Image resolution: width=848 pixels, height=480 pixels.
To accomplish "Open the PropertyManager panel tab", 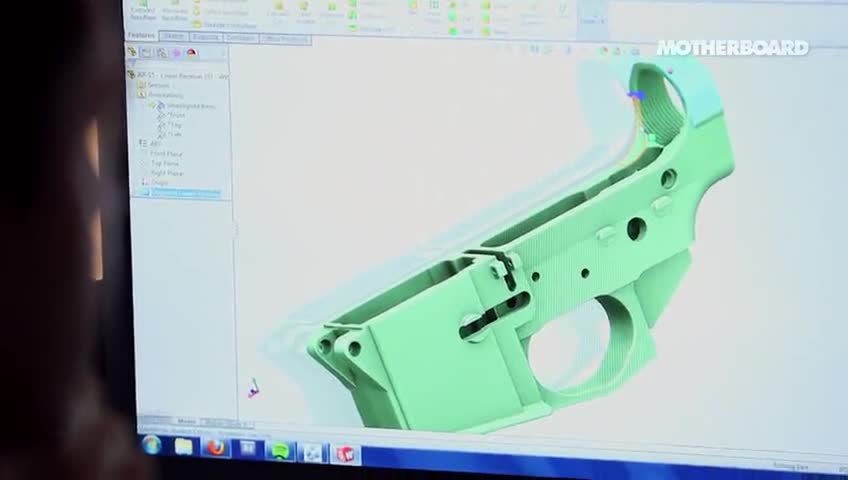I will click(147, 52).
